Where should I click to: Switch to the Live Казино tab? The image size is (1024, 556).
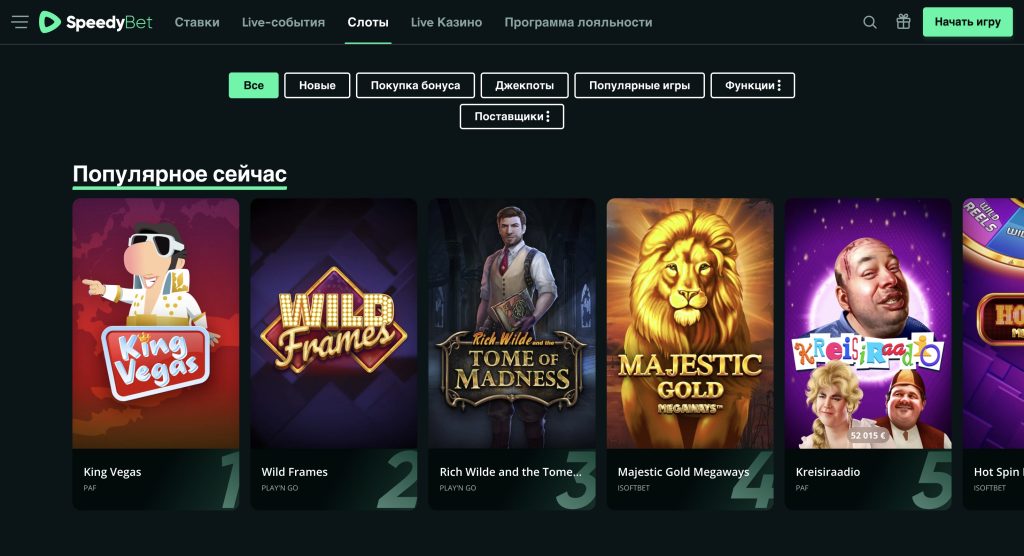coord(446,22)
